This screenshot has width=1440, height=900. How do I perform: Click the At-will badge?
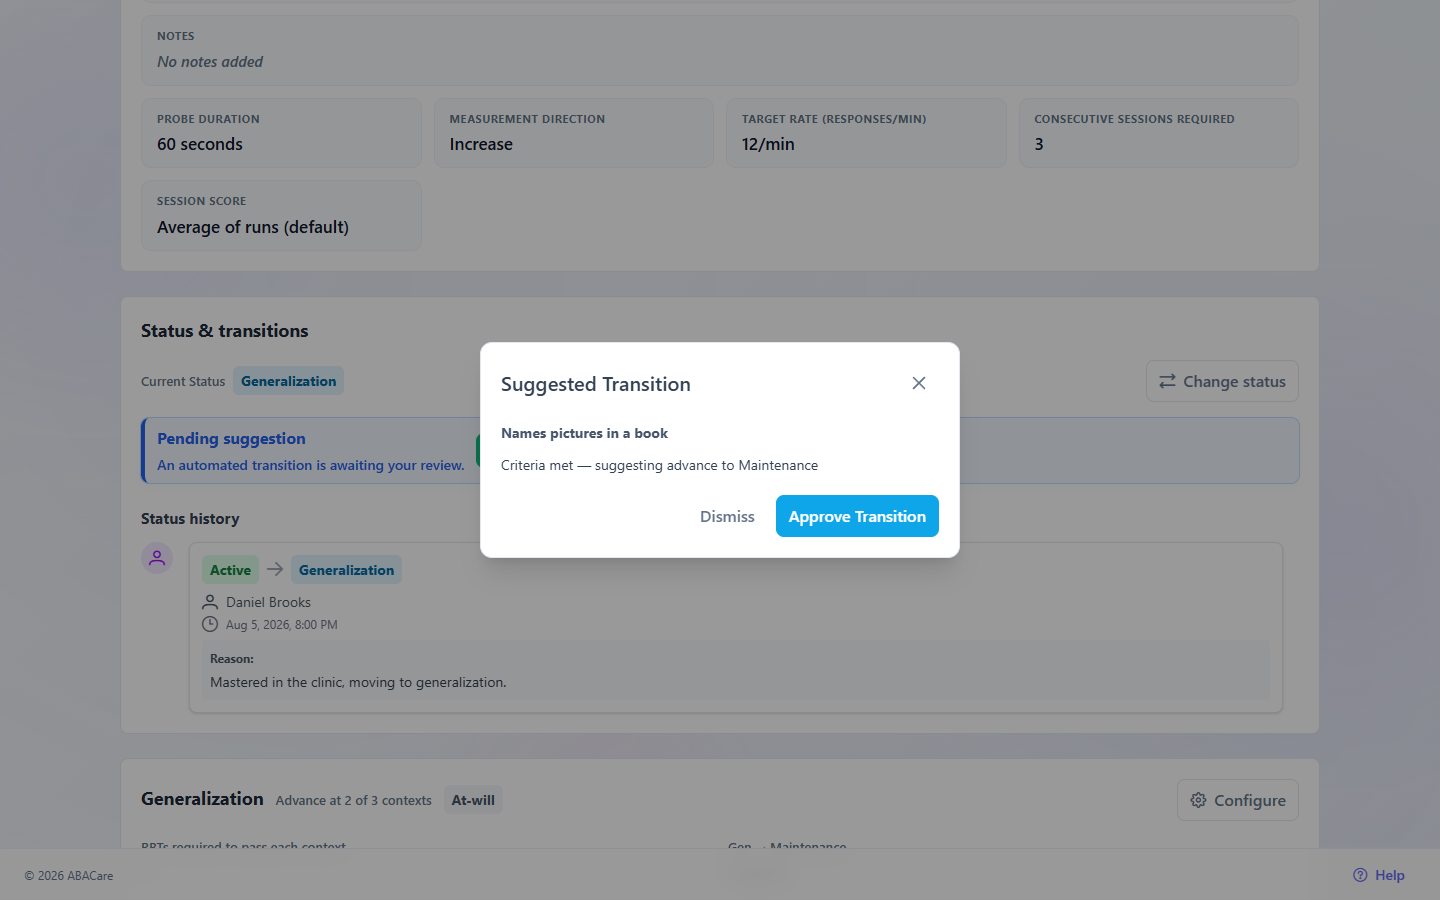473,800
